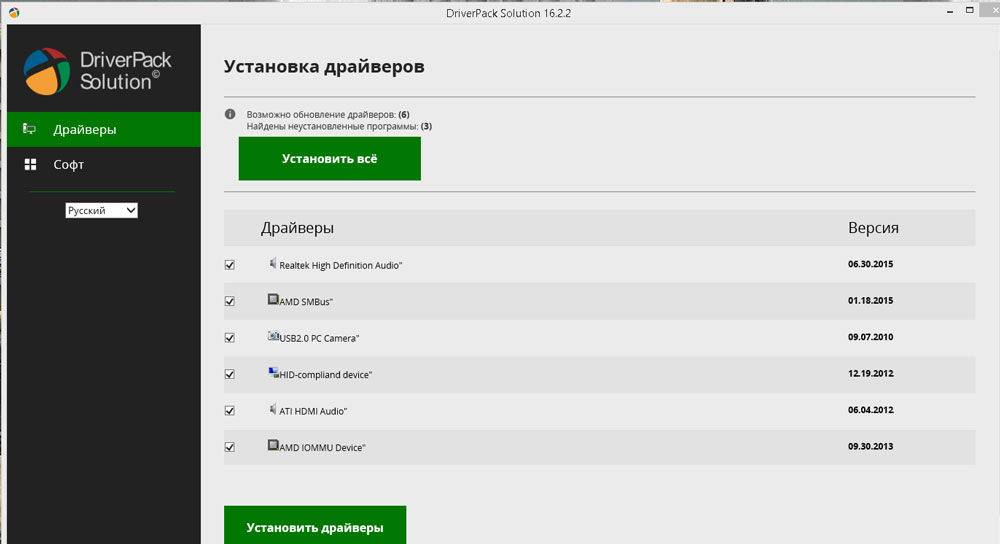Click the Drivers monitor icon in sidebar
1000x544 pixels.
(29, 129)
